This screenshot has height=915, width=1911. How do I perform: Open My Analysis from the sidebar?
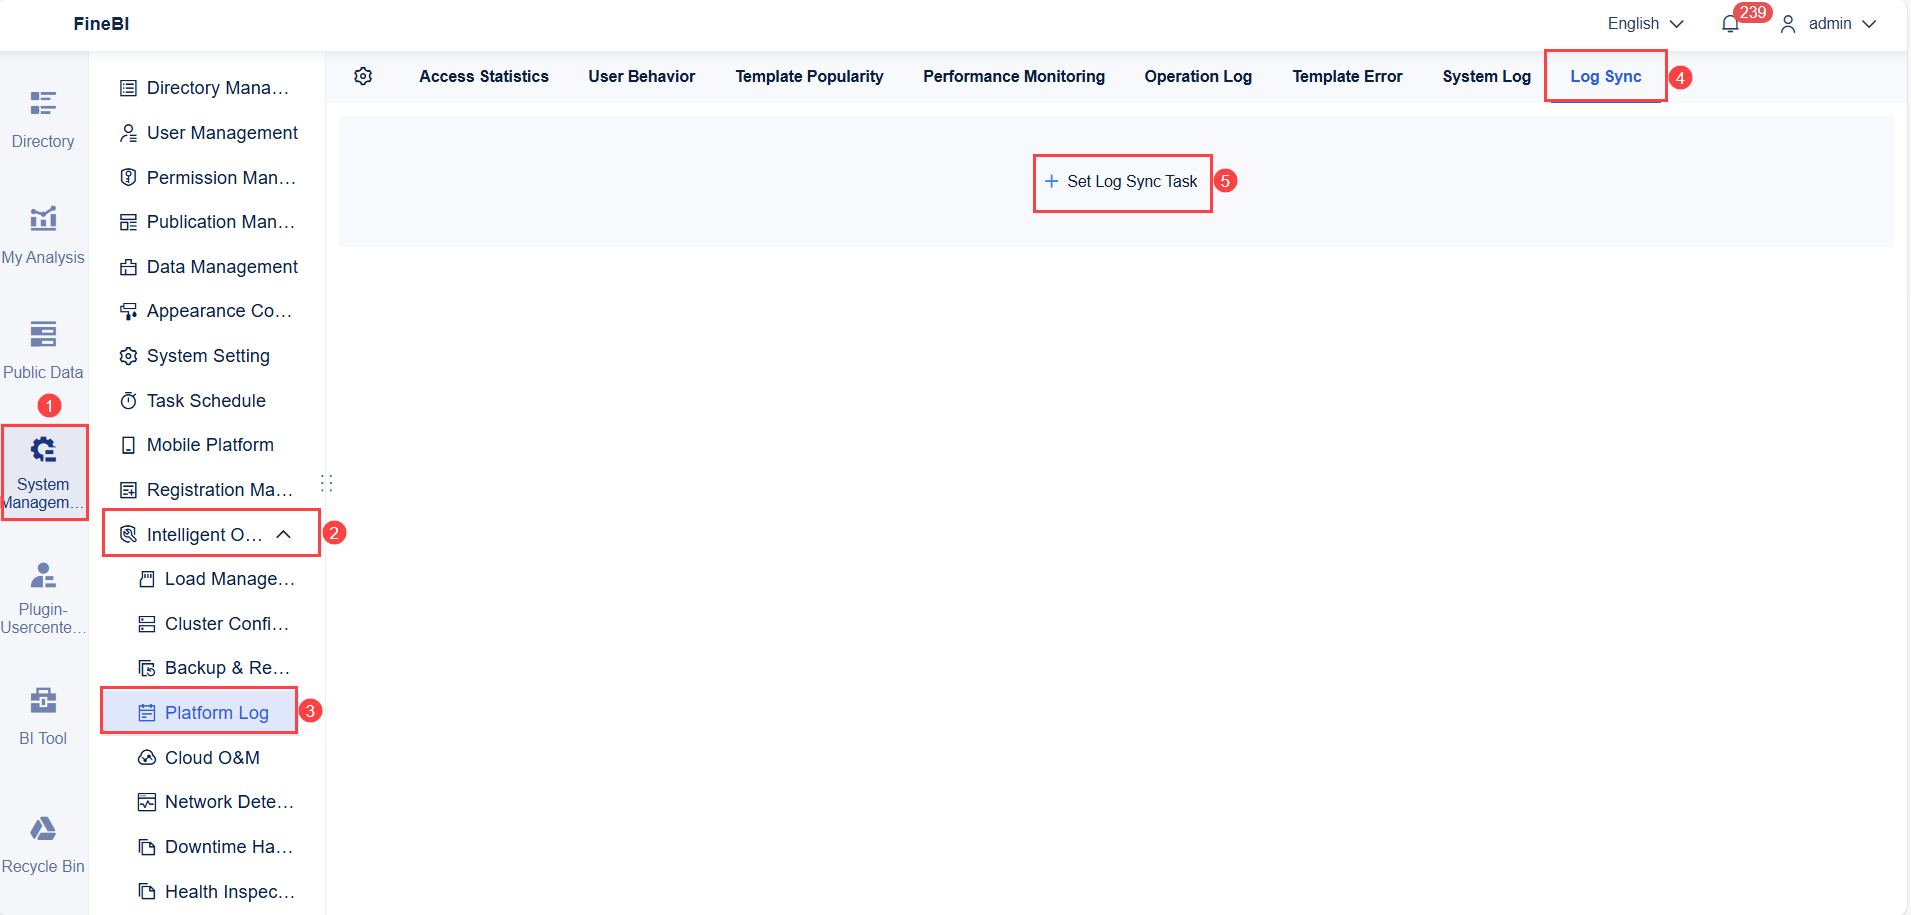42,230
